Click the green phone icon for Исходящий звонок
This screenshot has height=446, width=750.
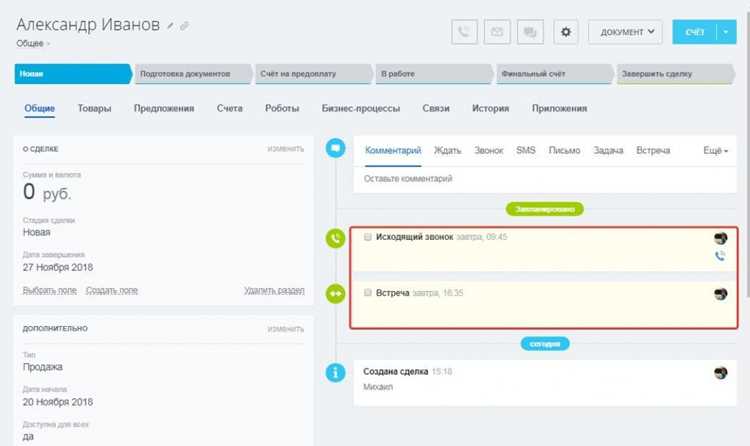335,238
